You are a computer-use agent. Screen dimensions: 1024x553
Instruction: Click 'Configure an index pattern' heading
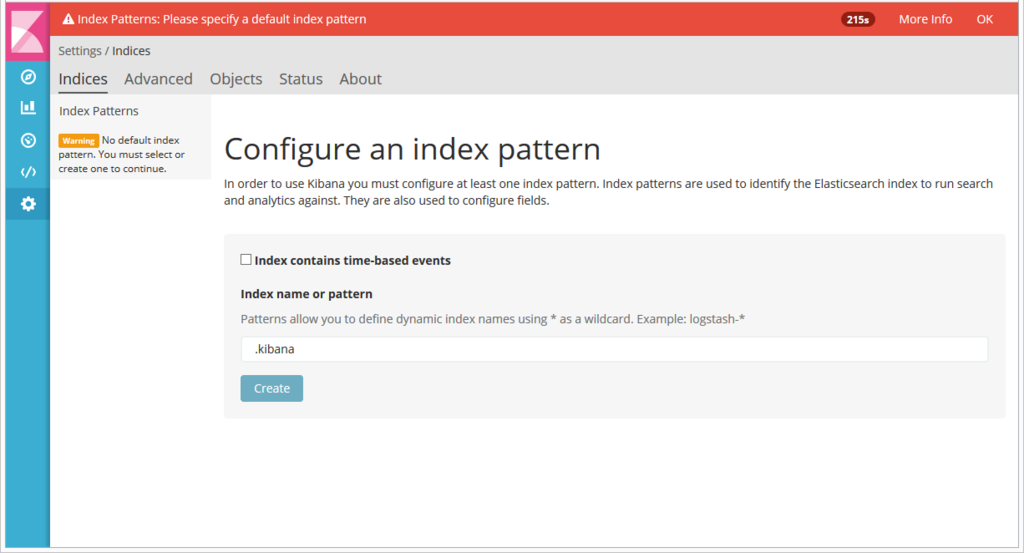click(412, 149)
